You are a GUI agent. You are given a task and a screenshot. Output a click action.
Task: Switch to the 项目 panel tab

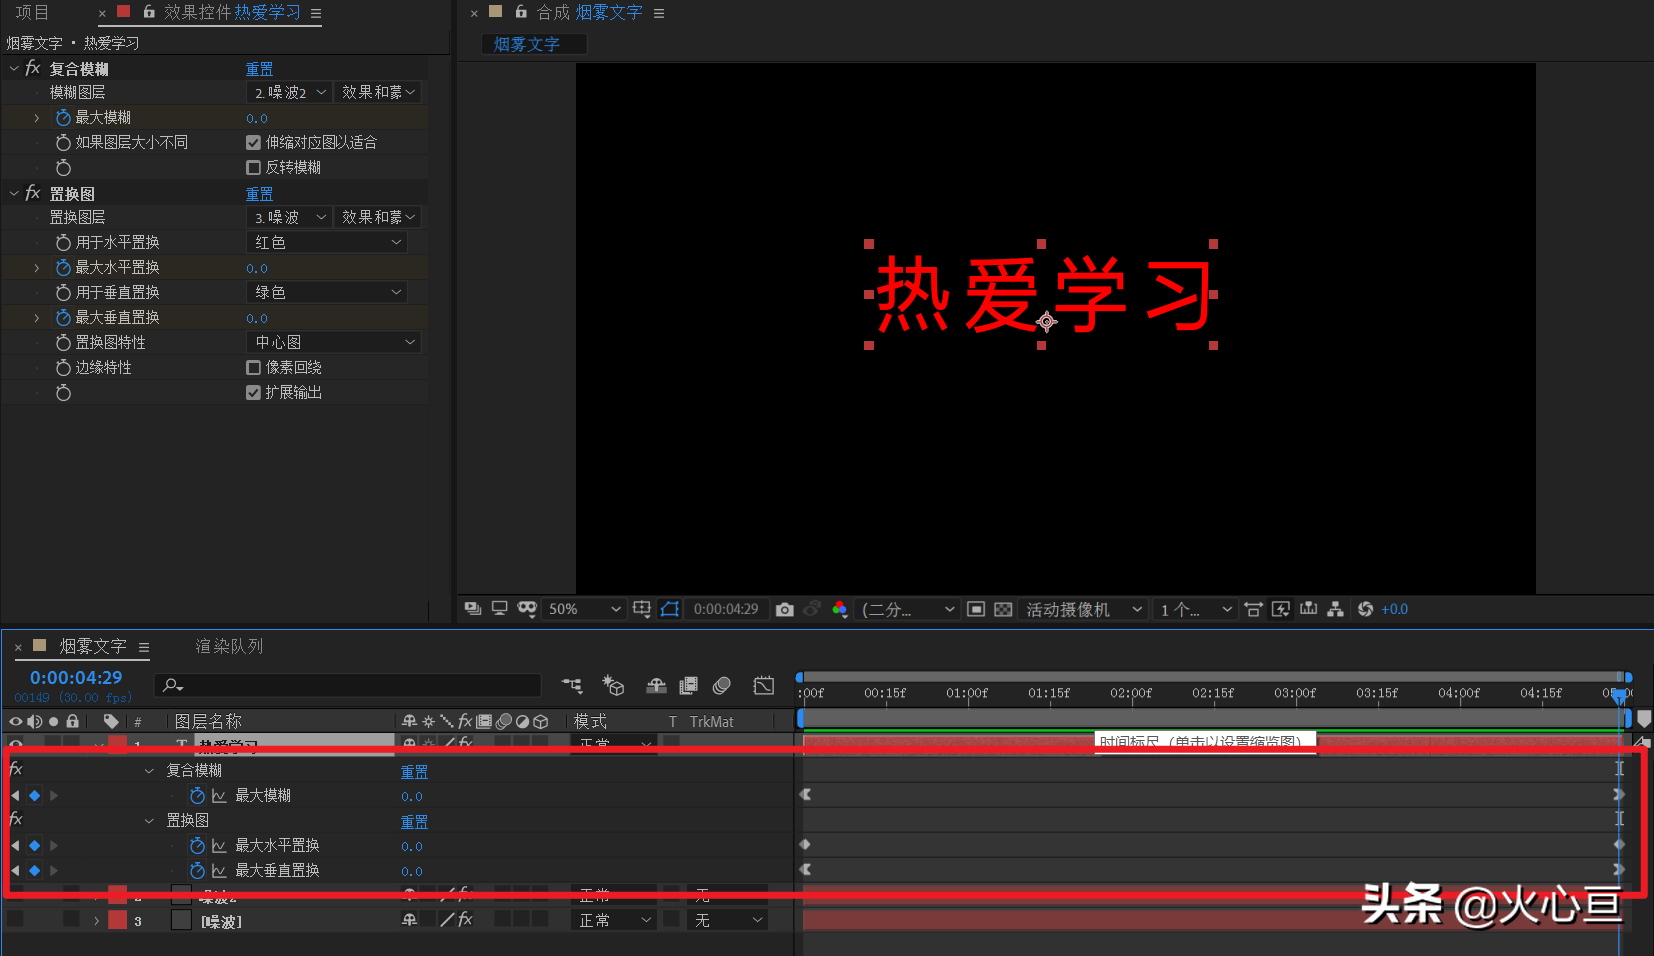pyautogui.click(x=32, y=12)
